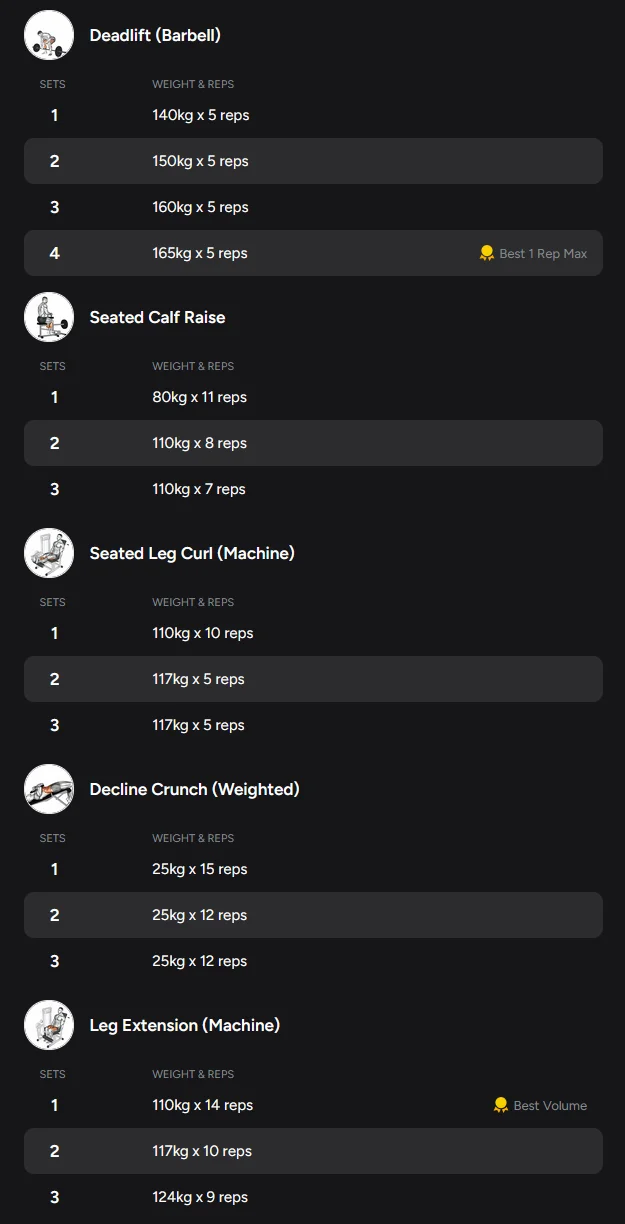
Task: Open the Seated Leg Curl machine thumbnail
Action: pos(49,553)
